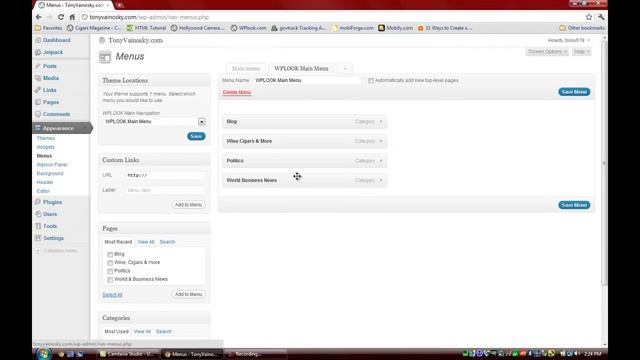640x360 pixels.
Task: Click the Theme Locations Save button
Action: (x=196, y=136)
